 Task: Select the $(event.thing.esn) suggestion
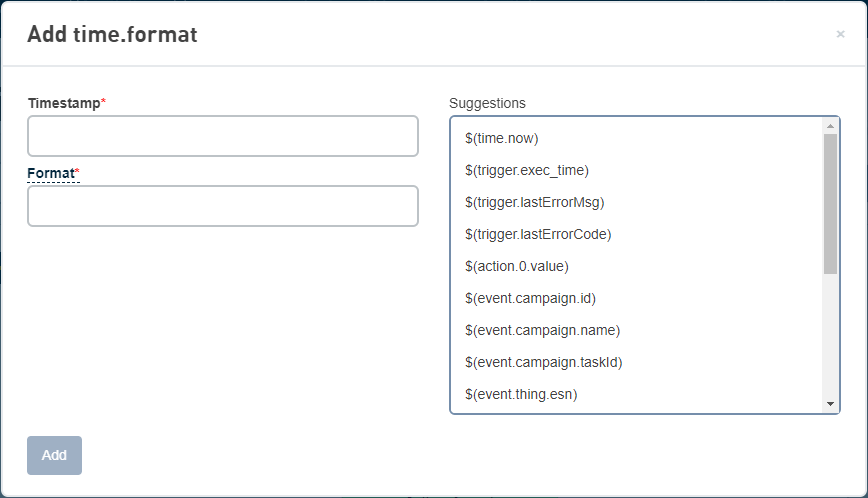click(x=521, y=394)
